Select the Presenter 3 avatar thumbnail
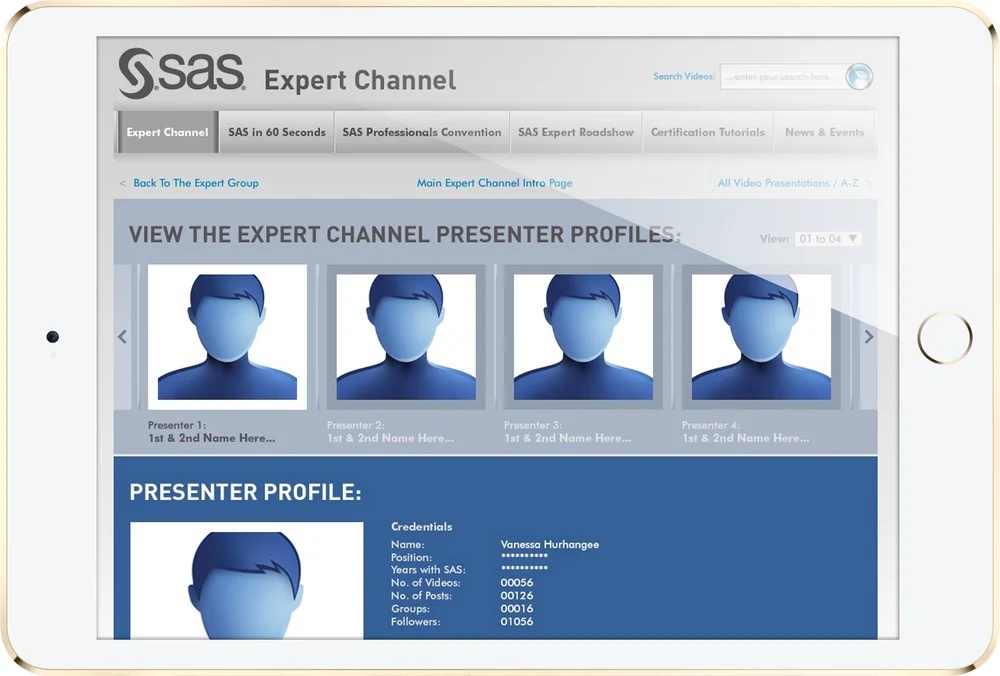The height and width of the screenshot is (676, 1000). tap(584, 337)
